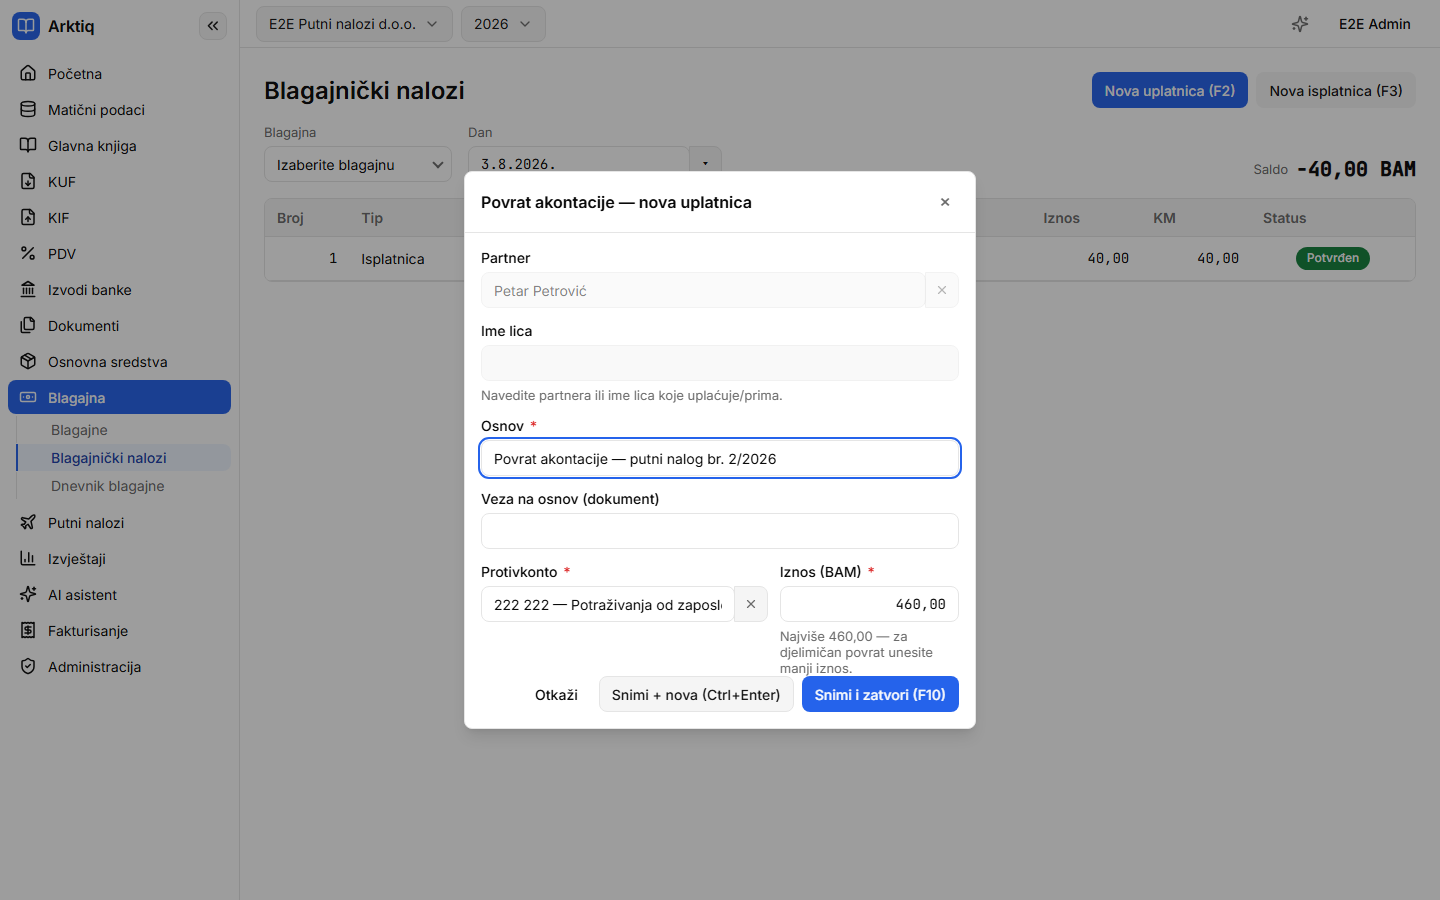Click Snimi + nova (Ctrl+Enter) button
The image size is (1440, 900).
coord(696,695)
